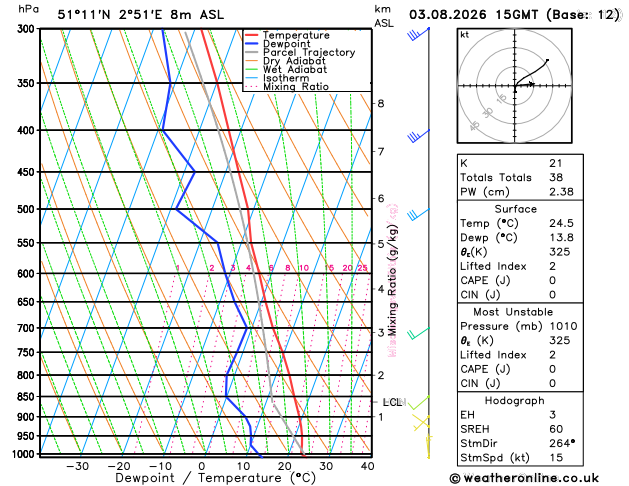Click the 'km ASL' axis label
The height and width of the screenshot is (486, 629).
384,16
